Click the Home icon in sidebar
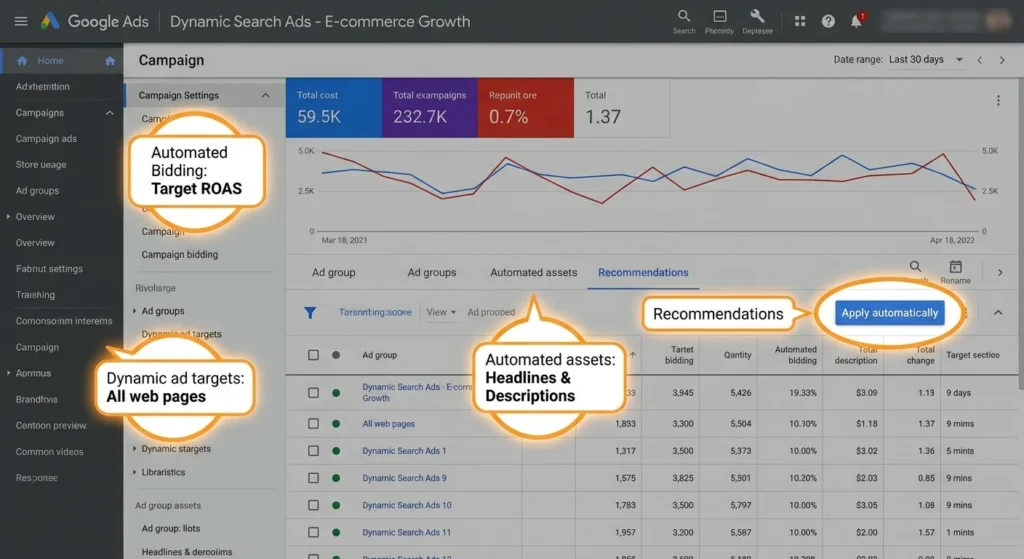Screen dimensions: 1024x559 tap(22, 61)
